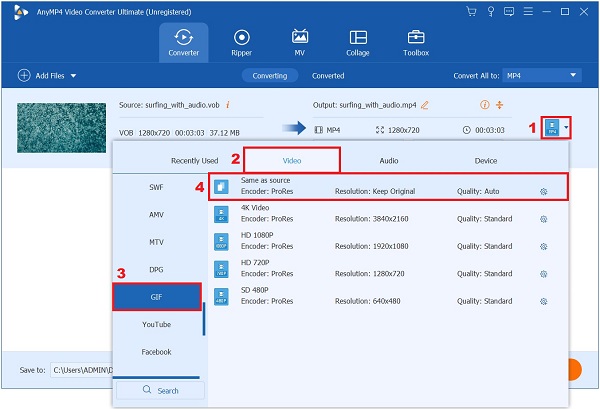Rename output file with pencil icon
The image size is (600, 409).
[425, 105]
